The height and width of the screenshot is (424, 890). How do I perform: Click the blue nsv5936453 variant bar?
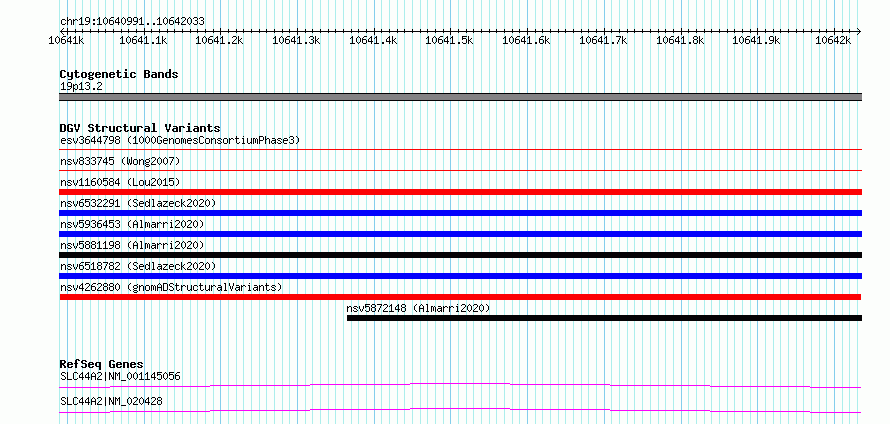(x=461, y=234)
